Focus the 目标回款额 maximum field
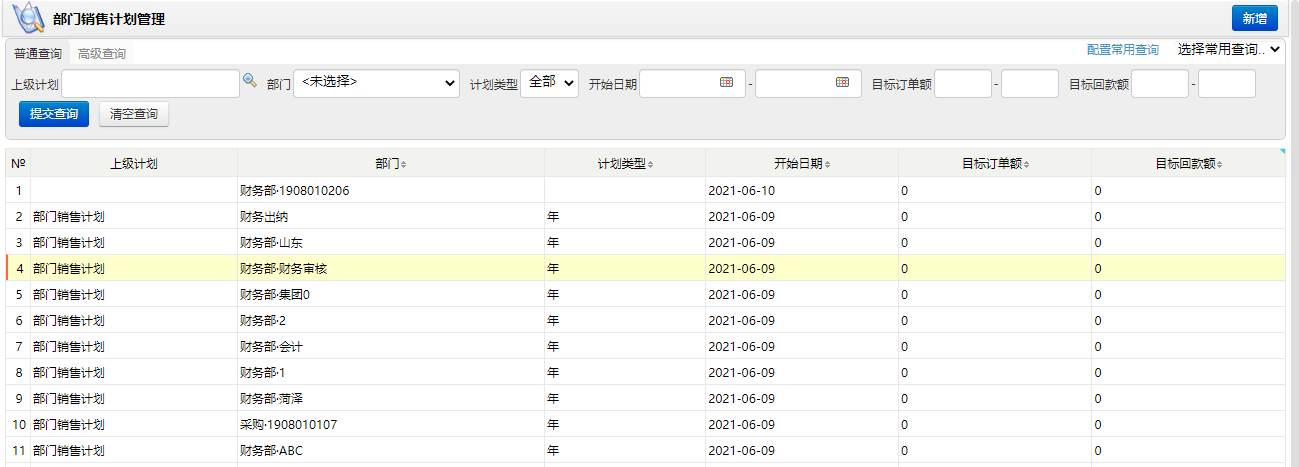 1227,84
